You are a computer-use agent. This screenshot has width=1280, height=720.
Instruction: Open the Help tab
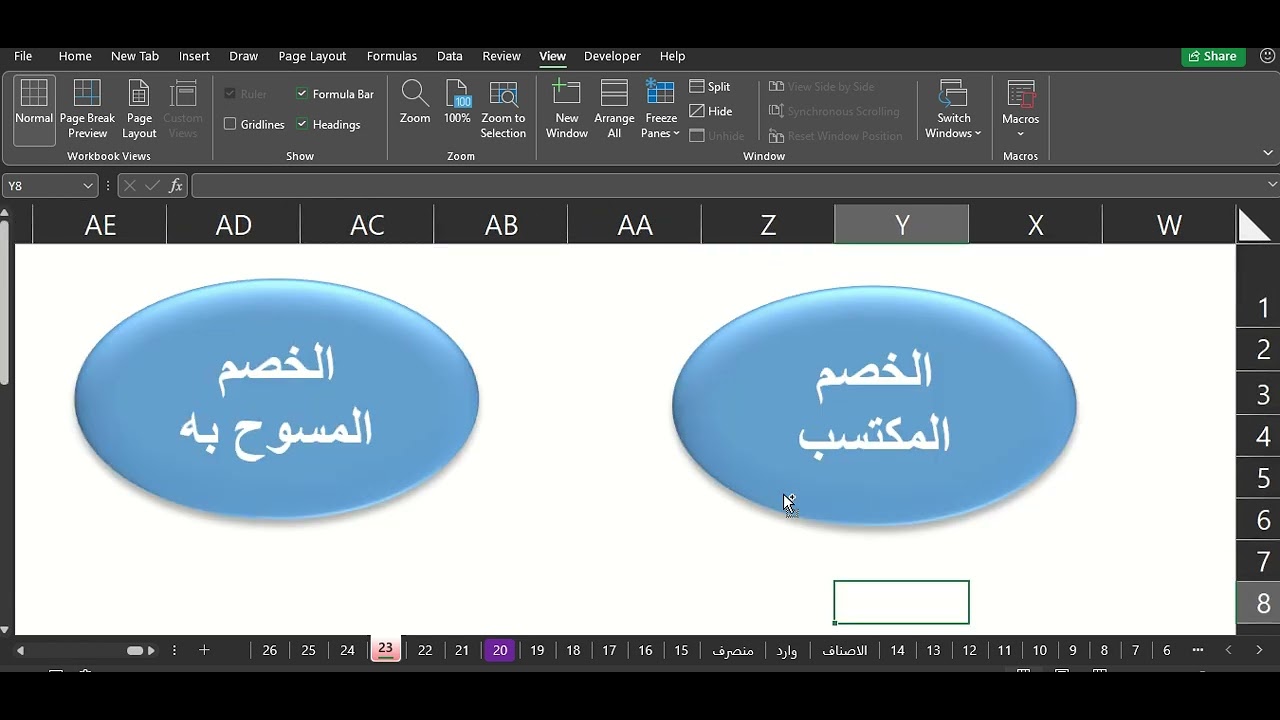click(672, 56)
